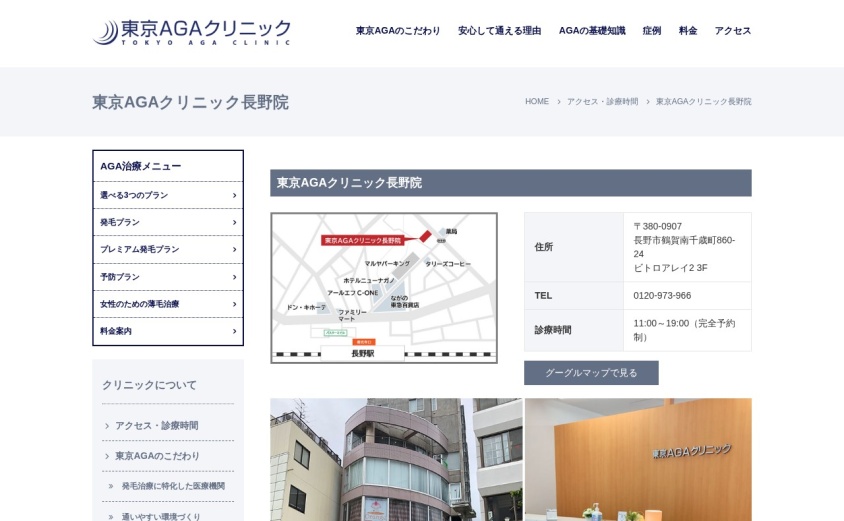The height and width of the screenshot is (521, 844).
Task: Open sidebar 東京AGAのこだわり link
Action: [x=157, y=456]
